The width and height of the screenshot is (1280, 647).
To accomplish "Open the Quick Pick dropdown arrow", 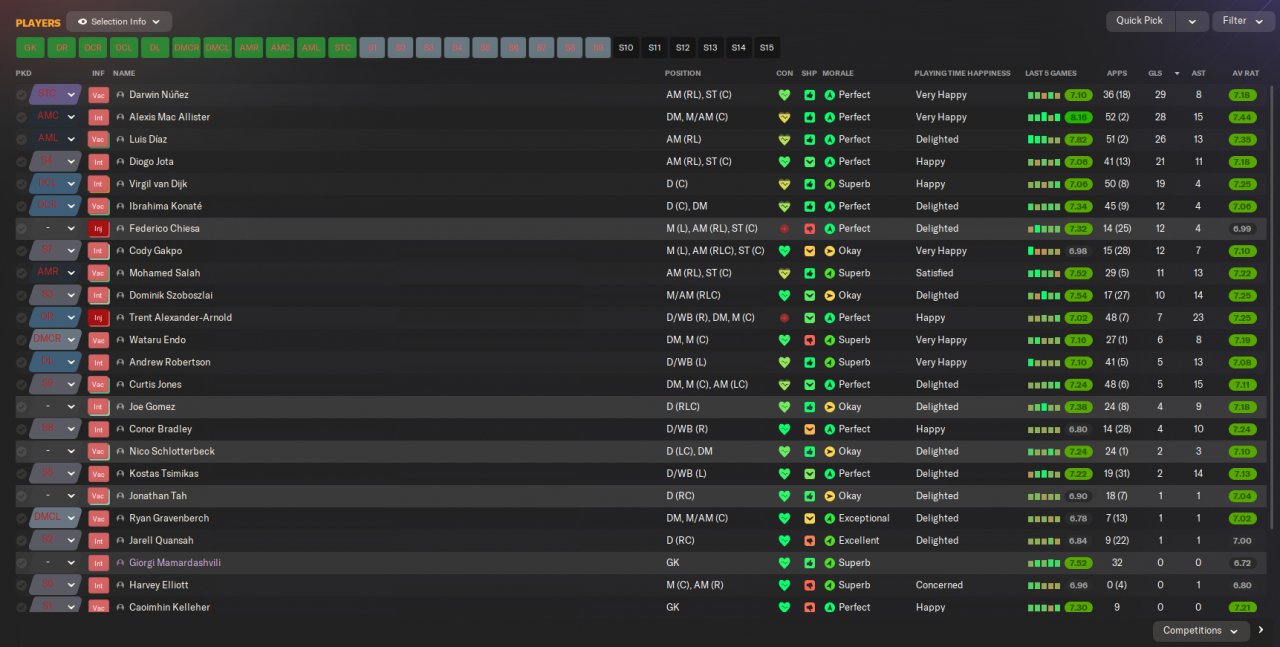I will coord(1192,21).
